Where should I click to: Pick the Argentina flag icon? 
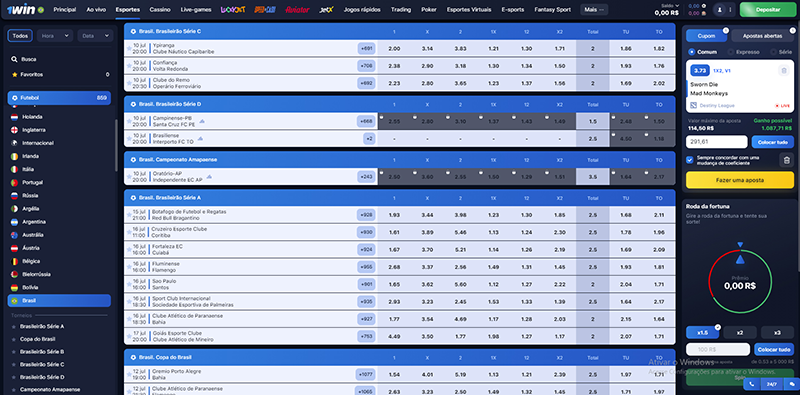pyautogui.click(x=14, y=222)
